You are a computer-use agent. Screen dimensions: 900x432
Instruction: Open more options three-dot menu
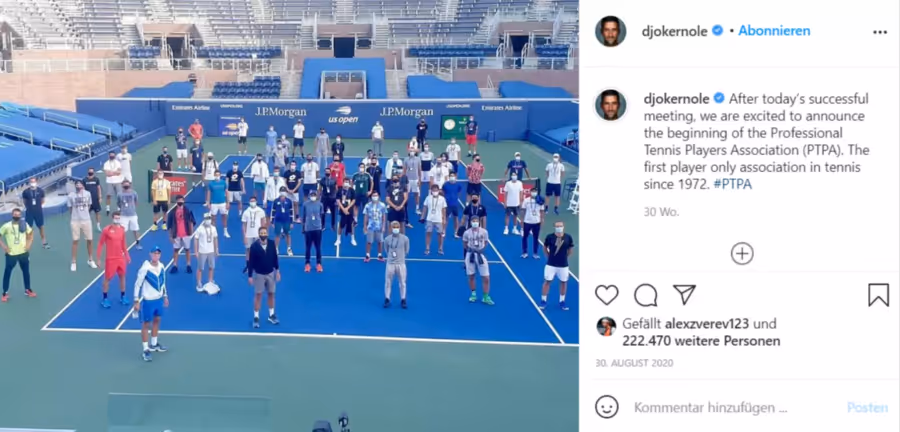click(x=880, y=32)
